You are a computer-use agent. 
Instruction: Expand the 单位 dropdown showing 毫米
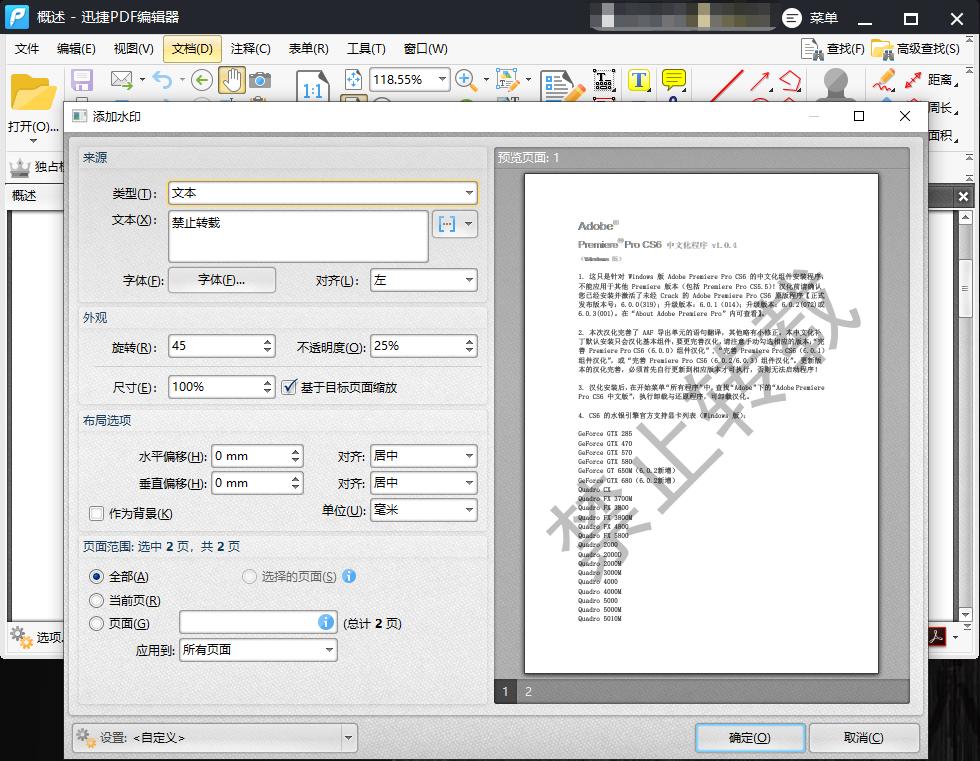tap(423, 510)
